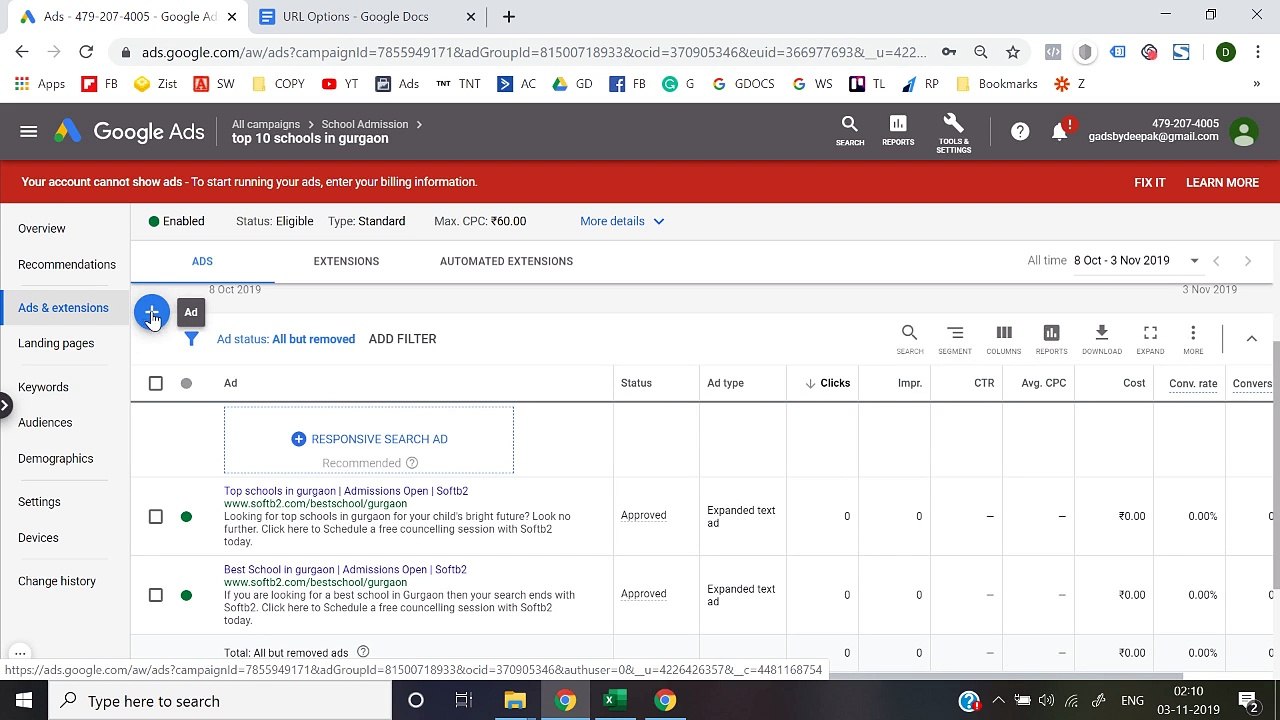Toggle status dot for Best School ad
1280x720 pixels.
[186, 595]
